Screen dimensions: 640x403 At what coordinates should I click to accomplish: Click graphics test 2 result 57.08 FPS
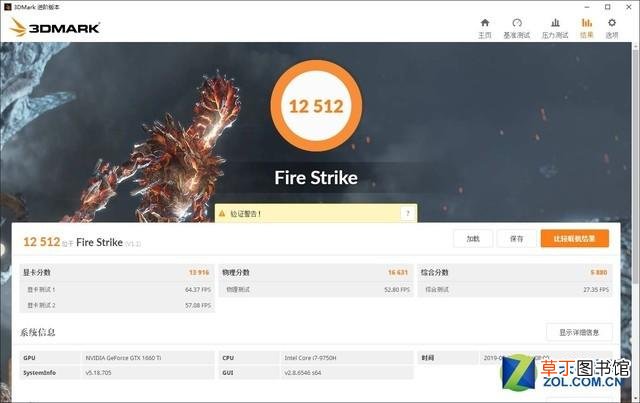pos(198,305)
